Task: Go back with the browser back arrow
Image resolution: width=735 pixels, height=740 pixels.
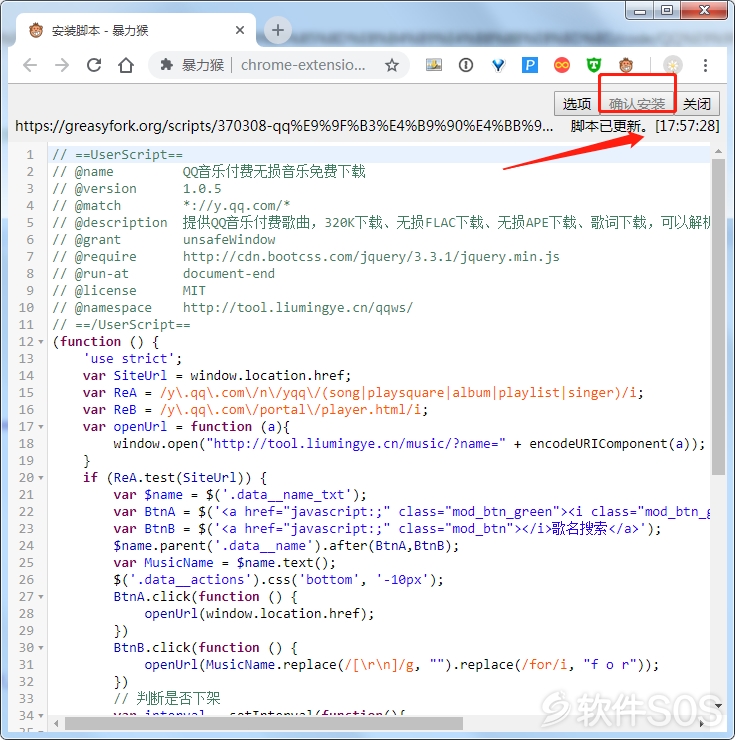Action: click(30, 65)
